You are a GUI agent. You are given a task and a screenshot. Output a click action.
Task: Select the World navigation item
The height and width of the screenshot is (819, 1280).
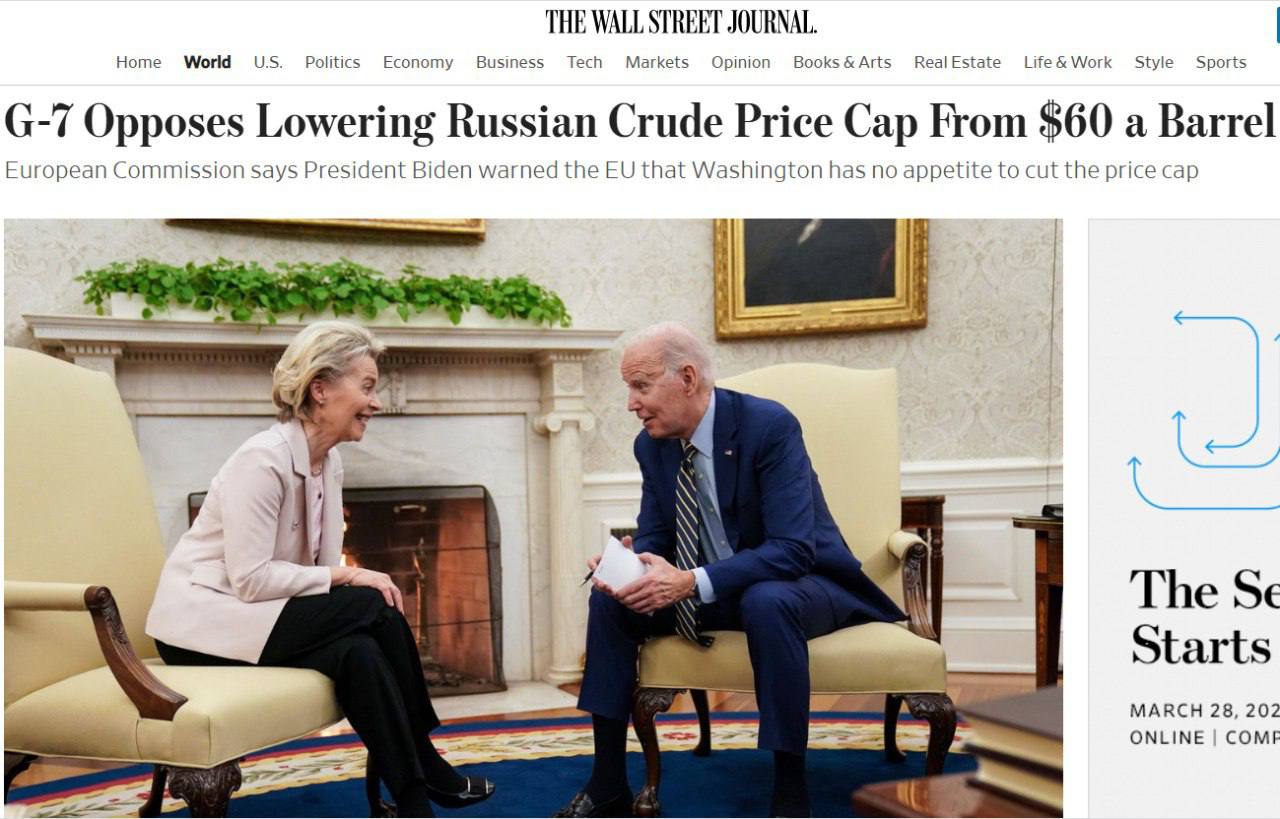tap(207, 62)
